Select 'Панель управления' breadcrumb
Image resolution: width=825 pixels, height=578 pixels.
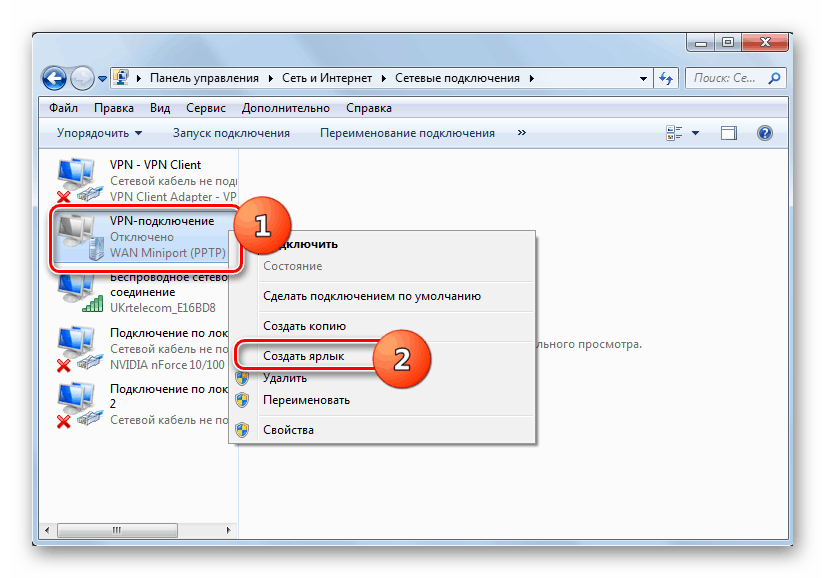click(x=204, y=78)
